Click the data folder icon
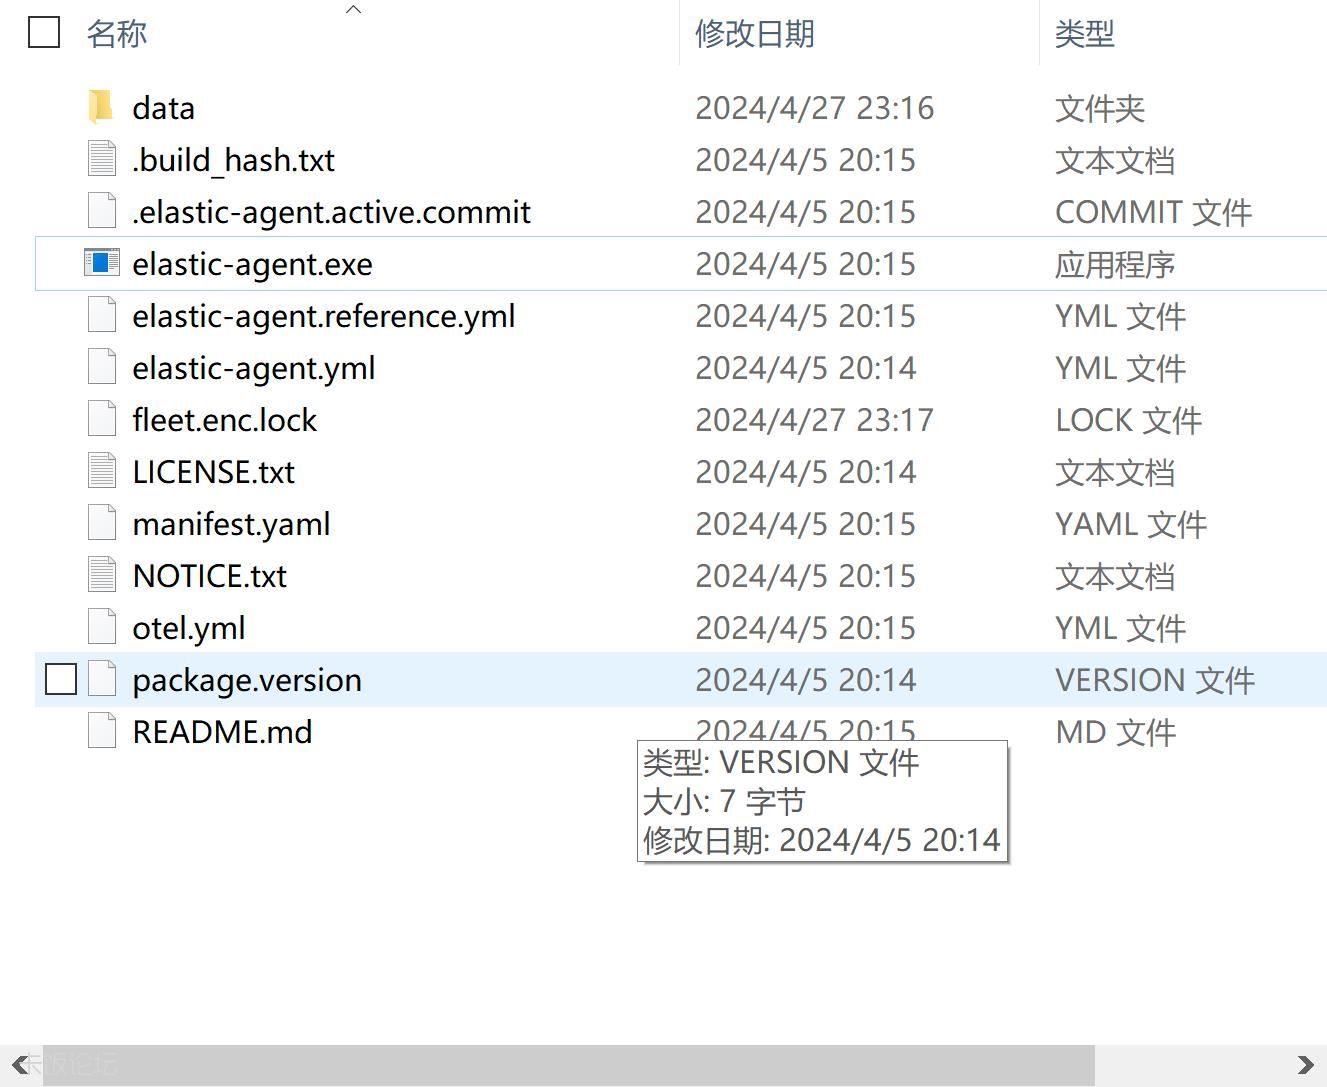This screenshot has height=1087, width=1327. pos(100,107)
